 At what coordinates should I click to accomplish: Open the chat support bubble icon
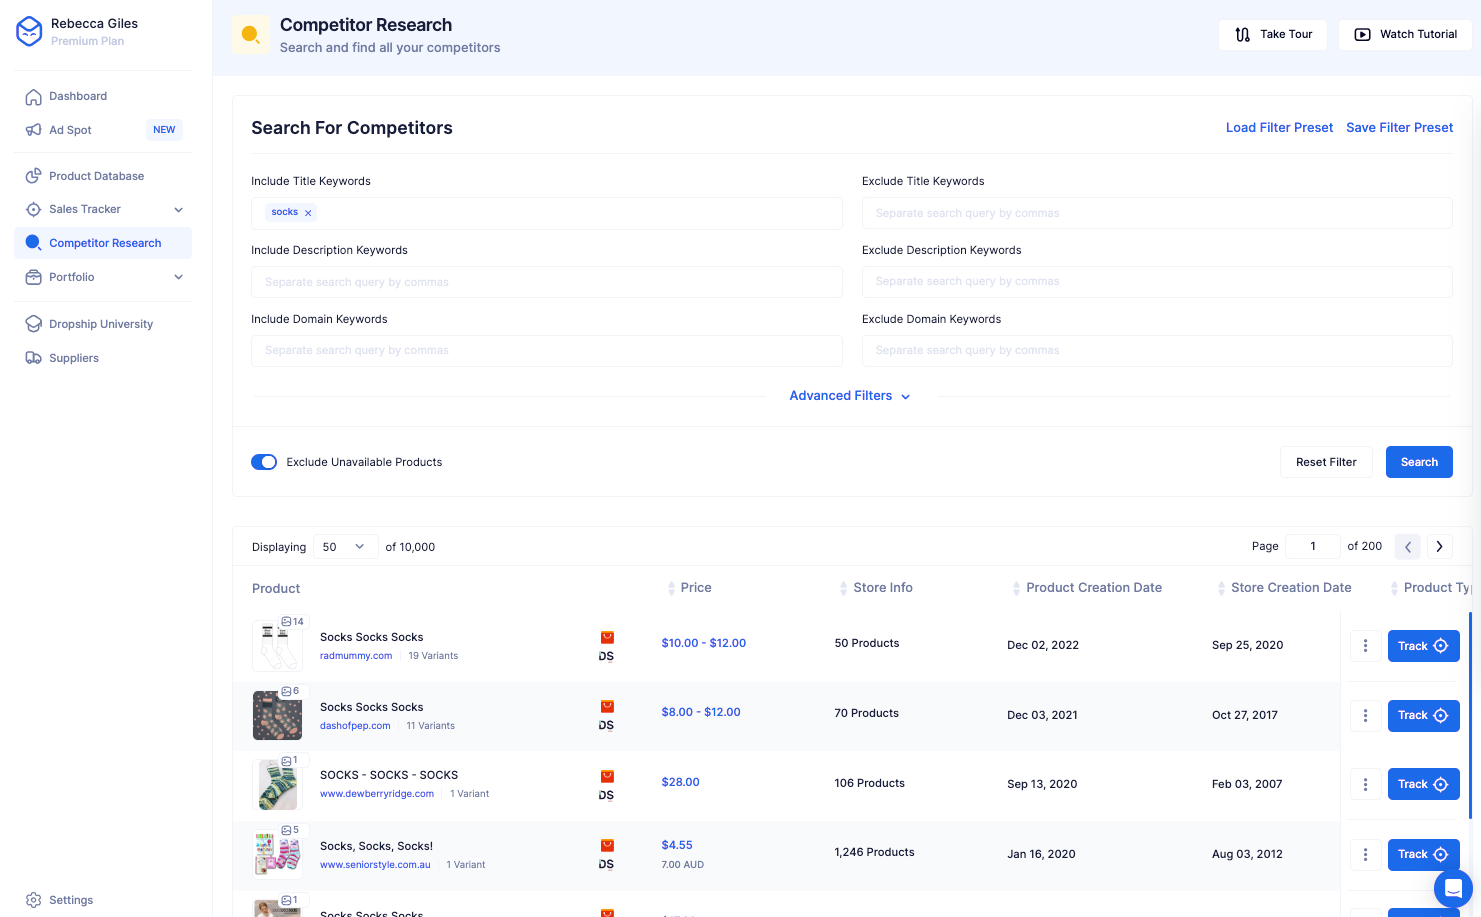1453,887
